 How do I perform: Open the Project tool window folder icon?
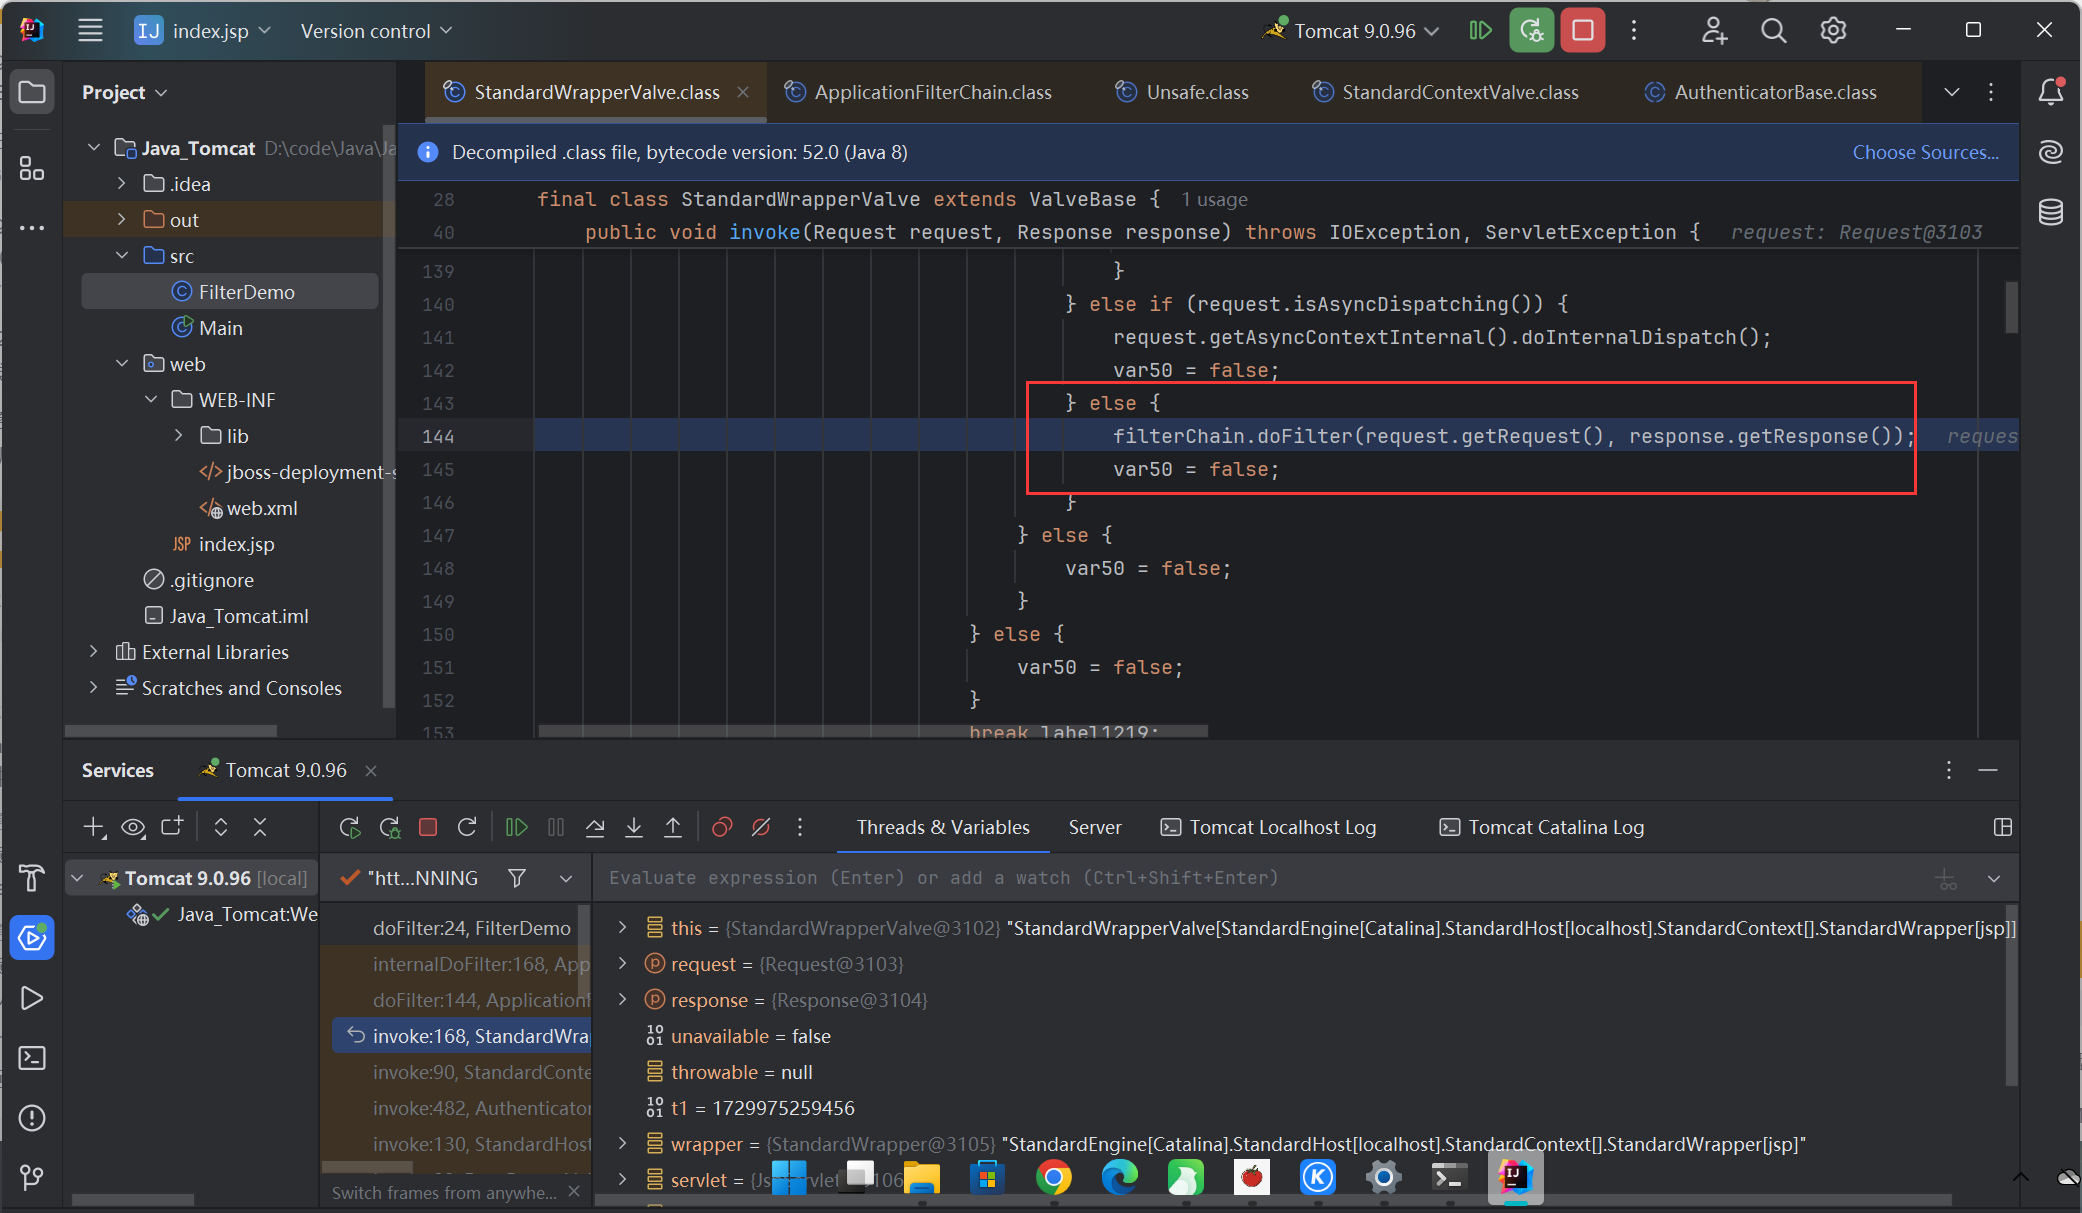pyautogui.click(x=32, y=93)
